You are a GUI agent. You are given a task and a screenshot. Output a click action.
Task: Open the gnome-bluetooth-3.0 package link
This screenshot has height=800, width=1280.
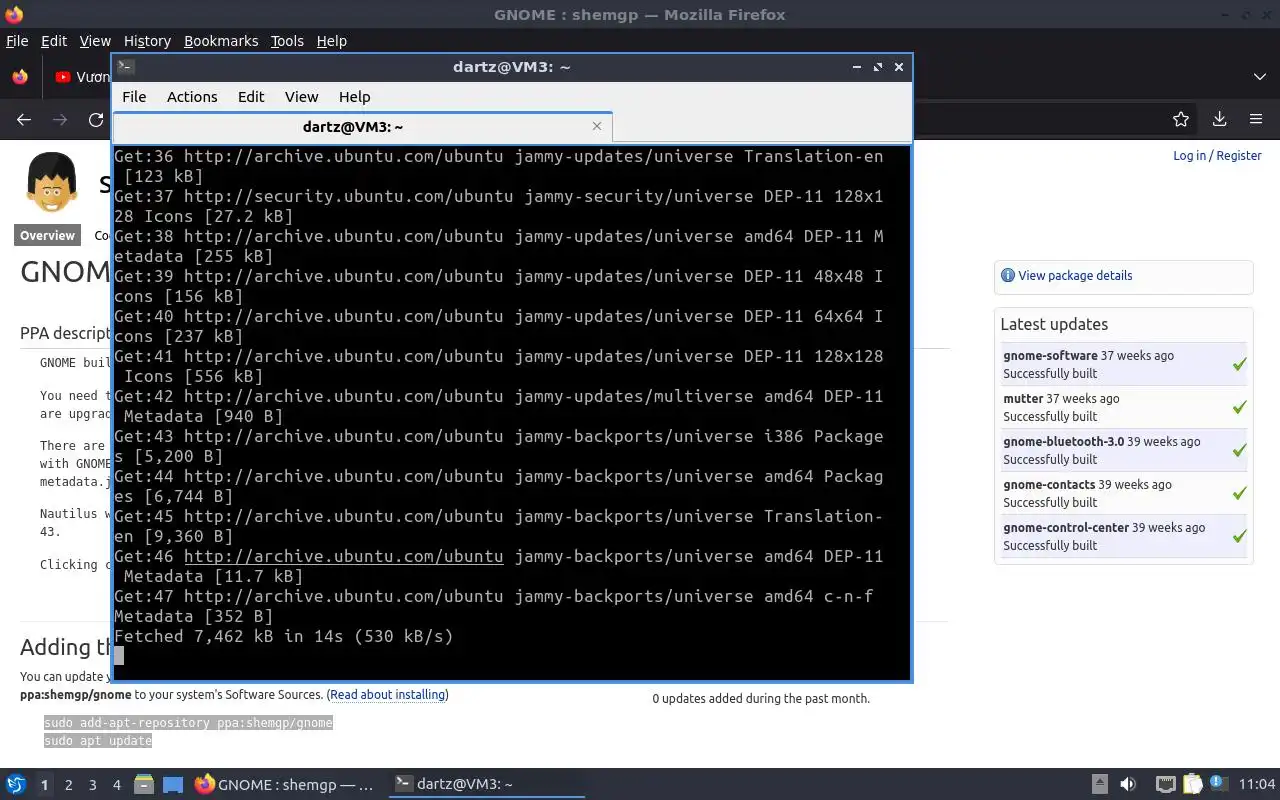click(x=1063, y=441)
